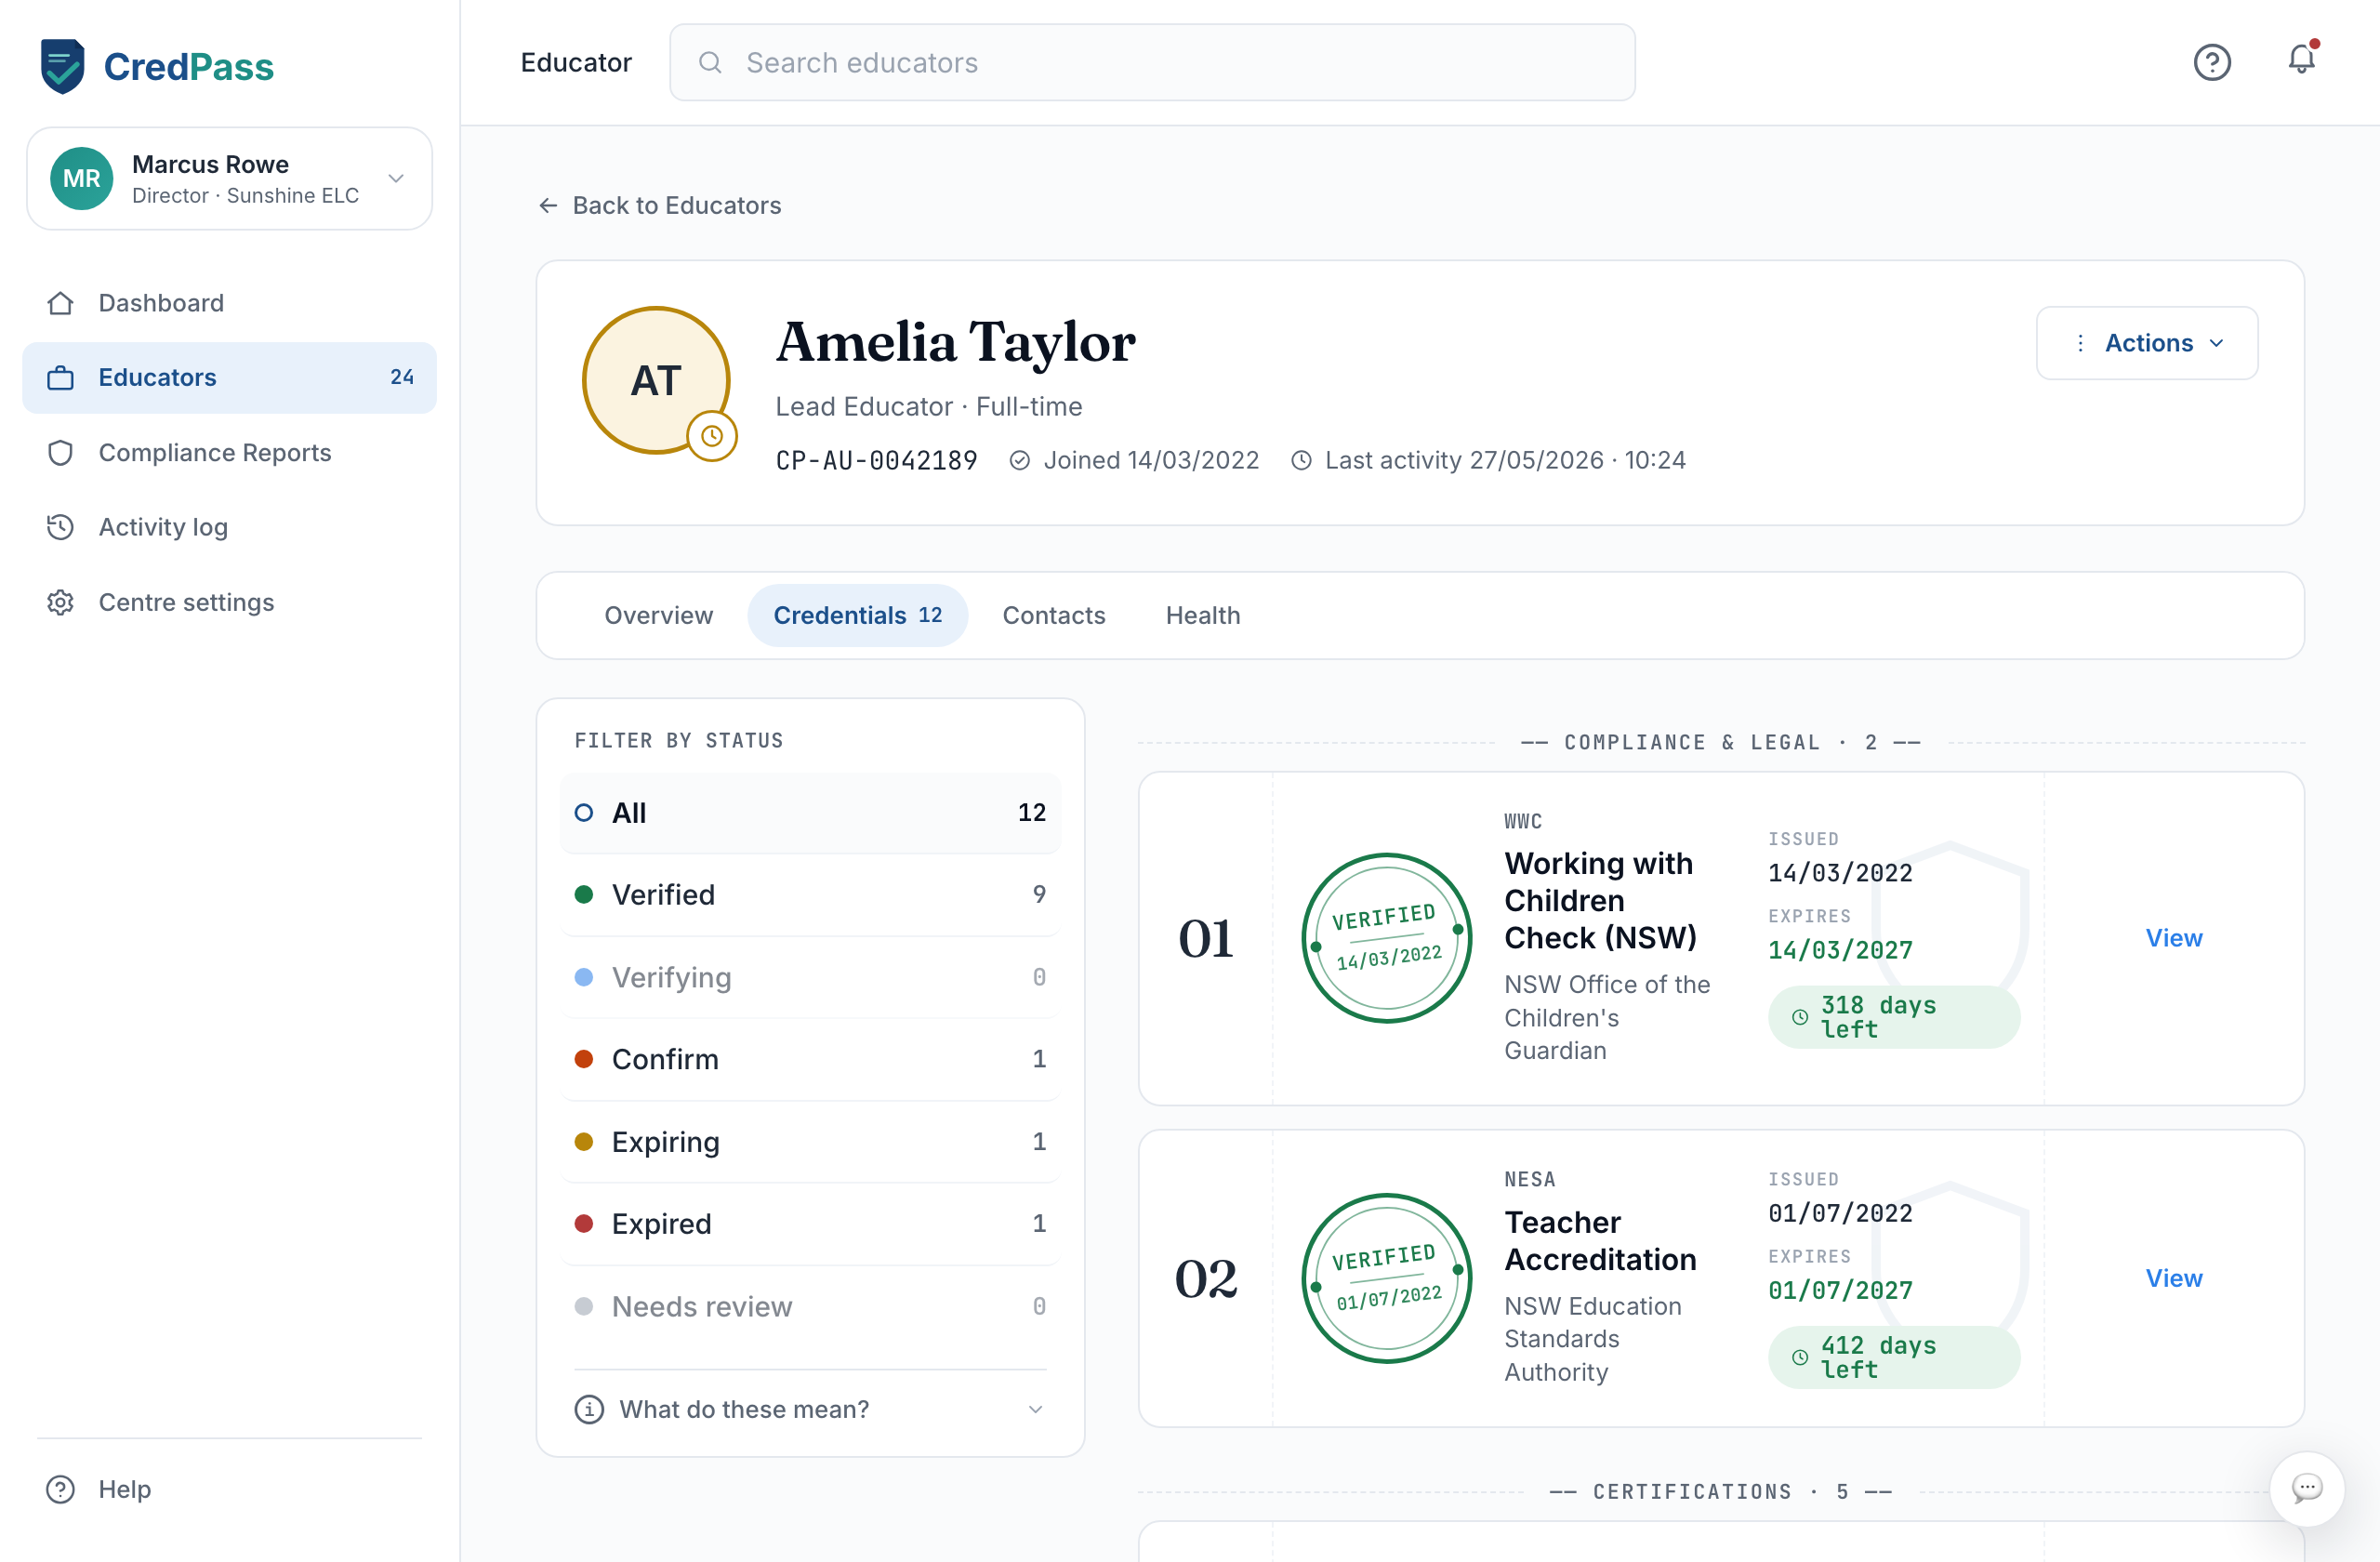Expand What do these mean section

click(811, 1409)
